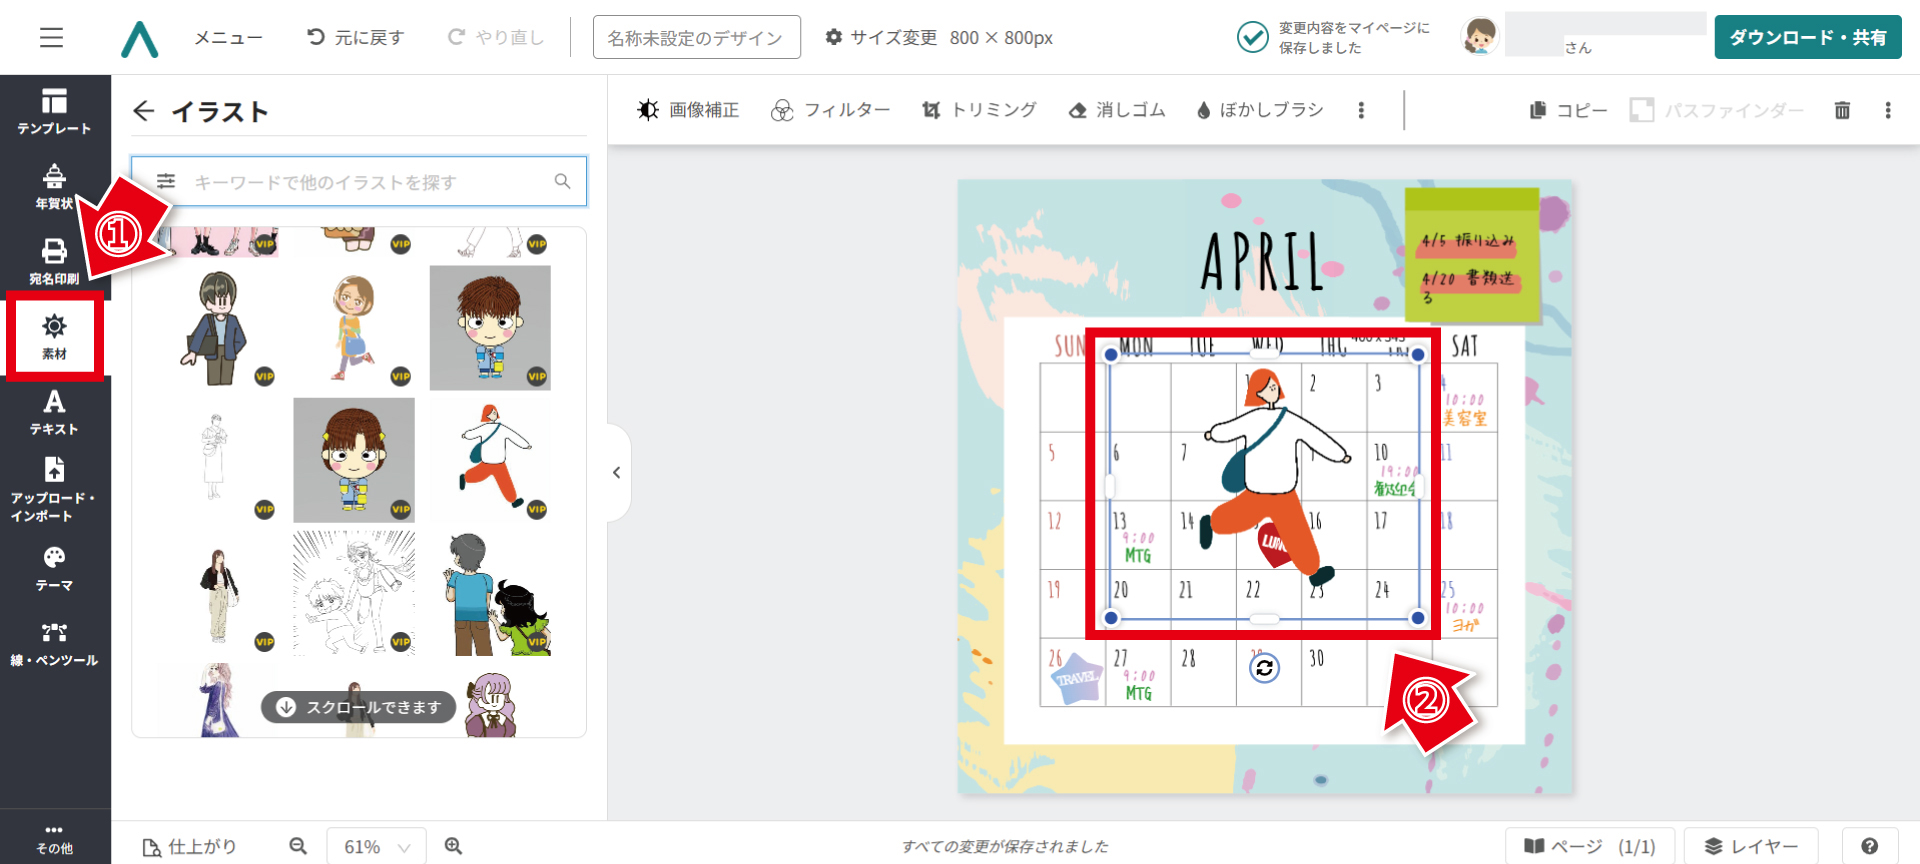Screen dimensions: 1920x864
Task: Click the rotate handle below the illustration
Action: [x=1264, y=668]
